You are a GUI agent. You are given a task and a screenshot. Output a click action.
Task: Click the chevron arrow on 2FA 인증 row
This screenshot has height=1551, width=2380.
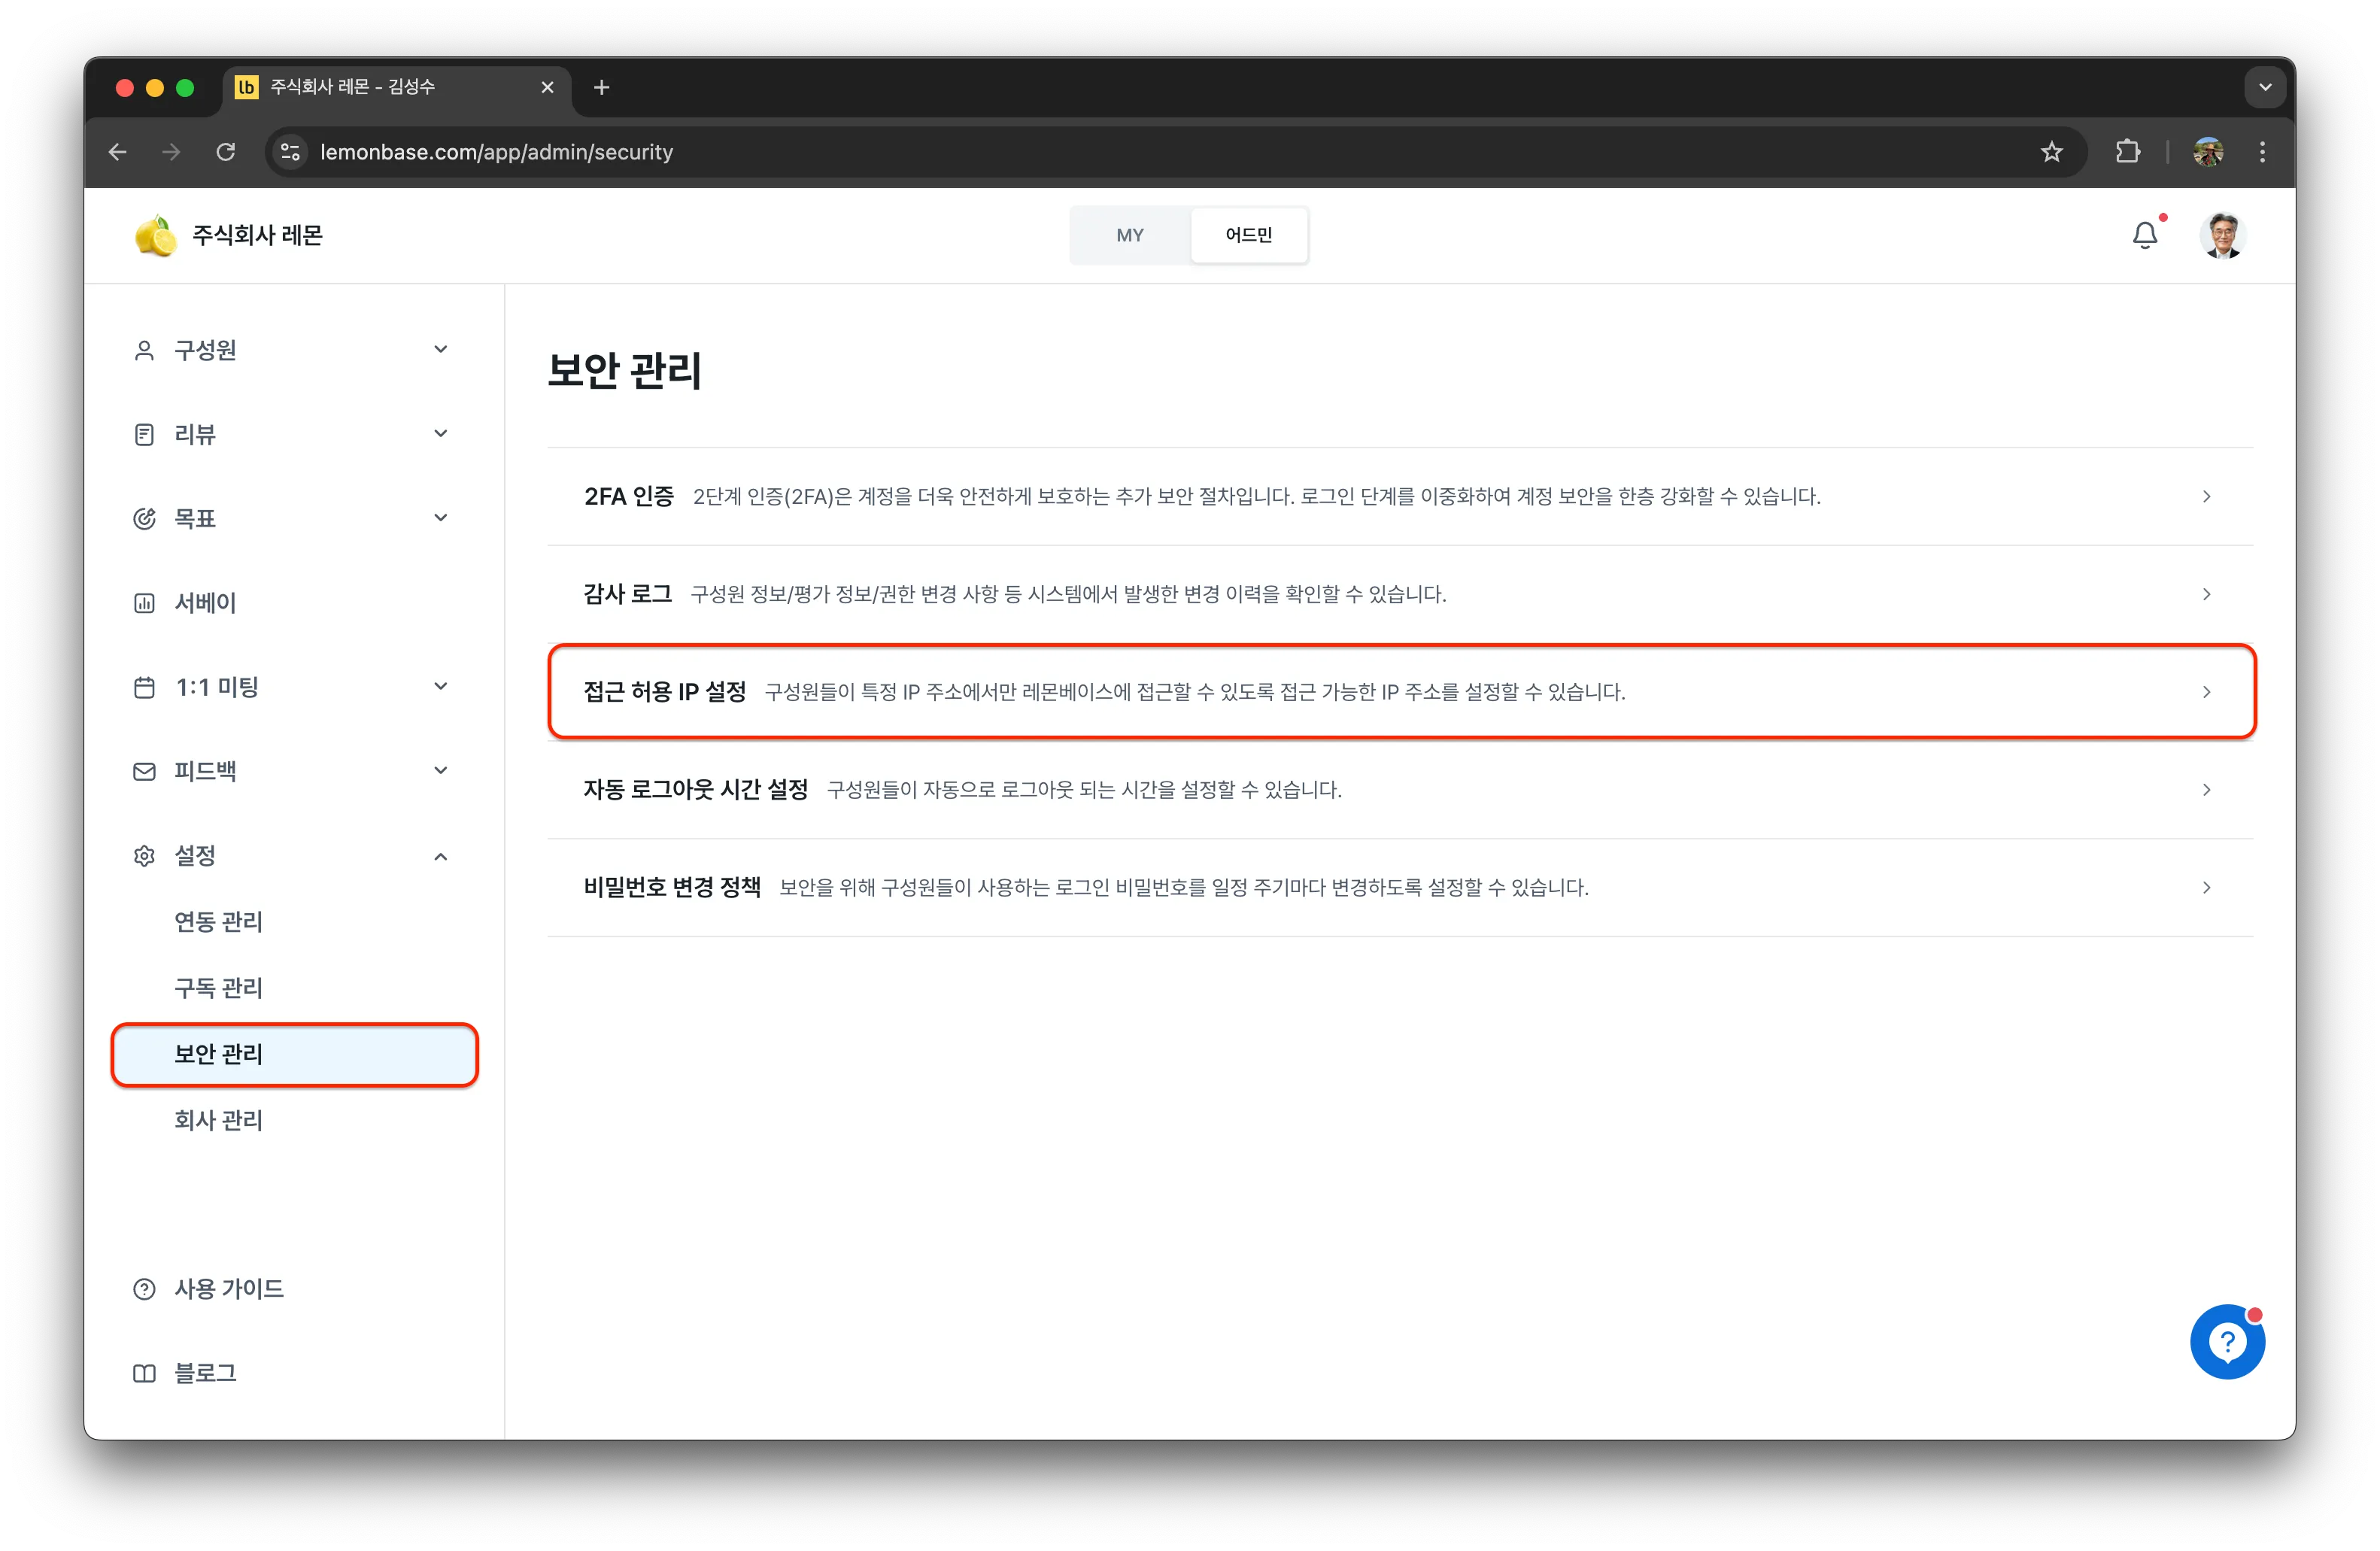(x=2206, y=496)
